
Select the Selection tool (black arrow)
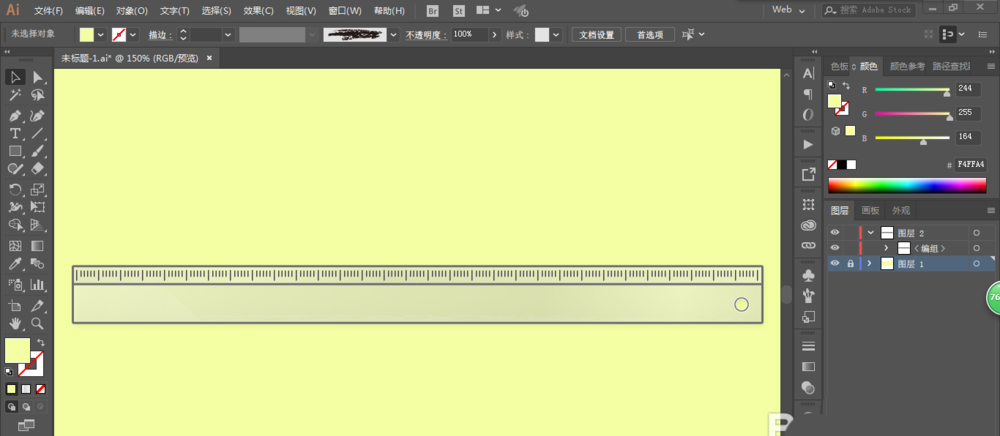click(15, 77)
